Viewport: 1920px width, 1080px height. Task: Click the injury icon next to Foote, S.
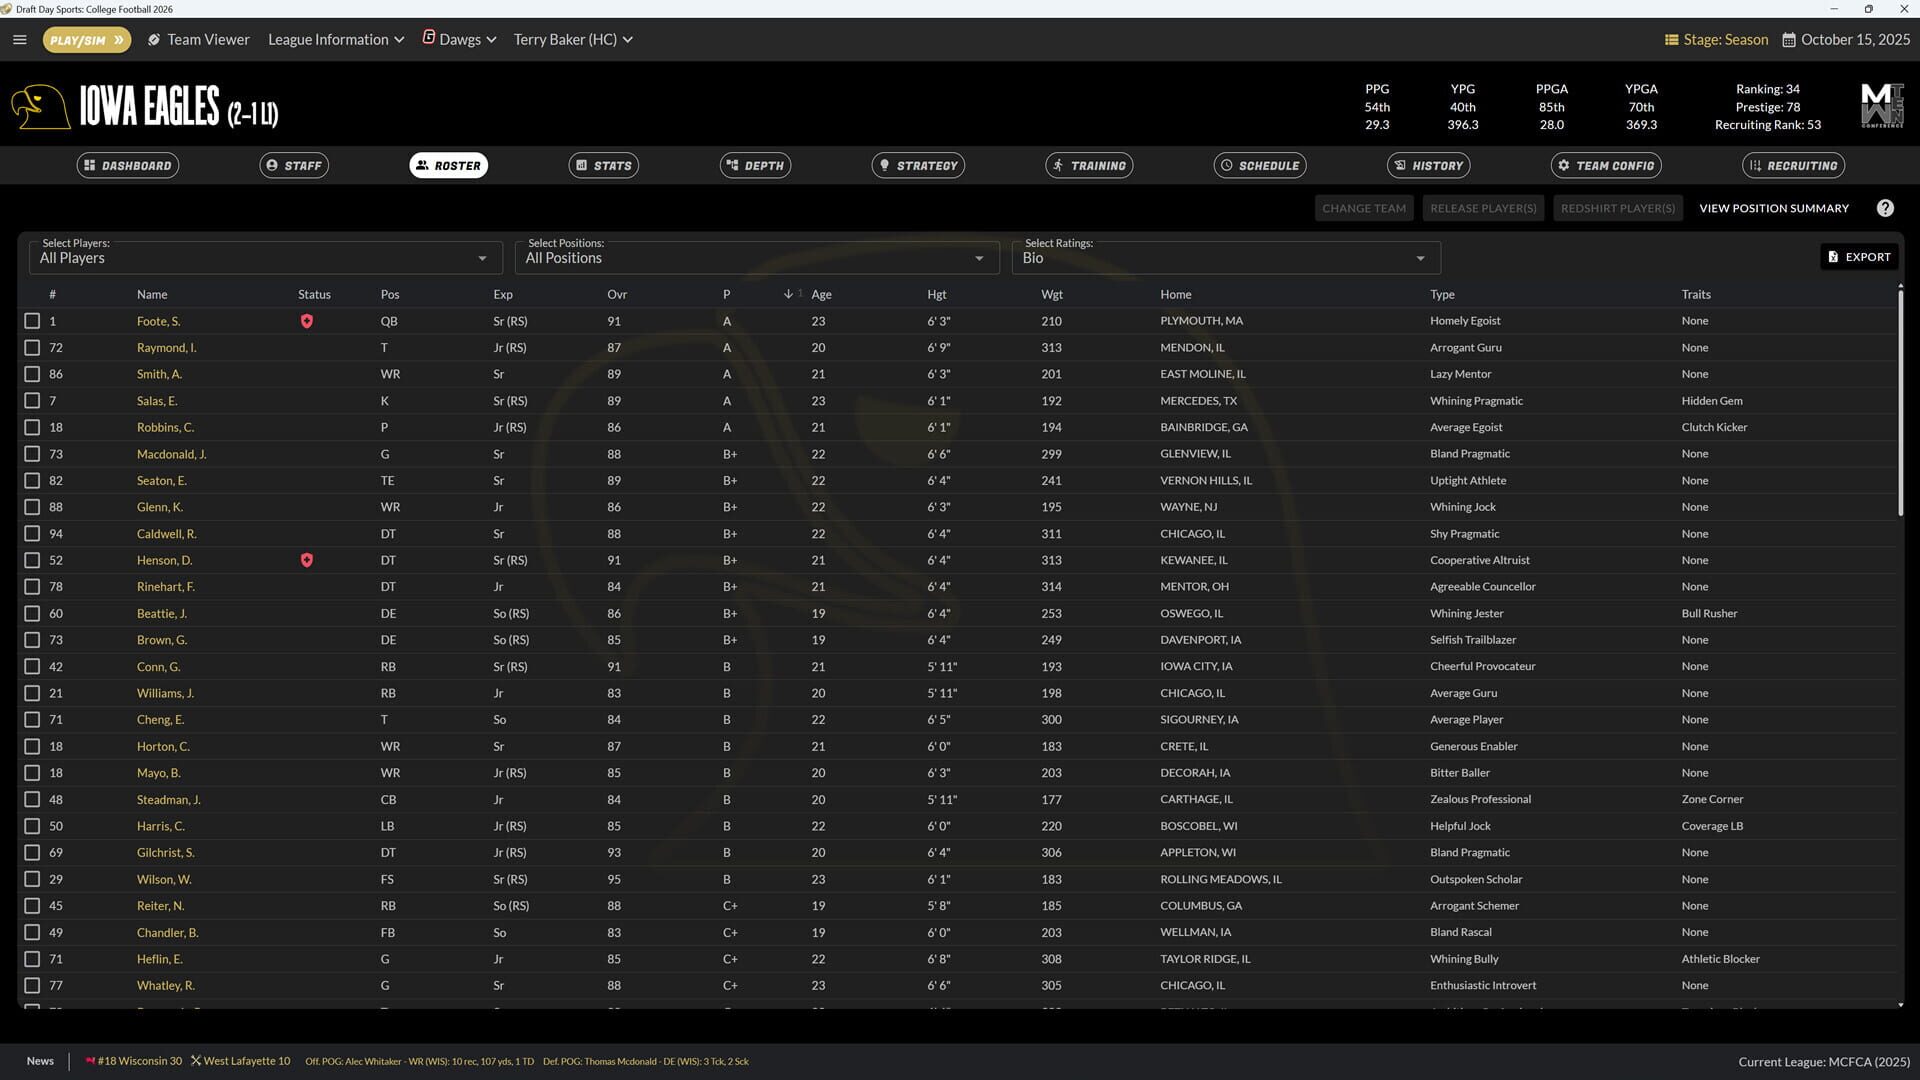click(x=307, y=321)
